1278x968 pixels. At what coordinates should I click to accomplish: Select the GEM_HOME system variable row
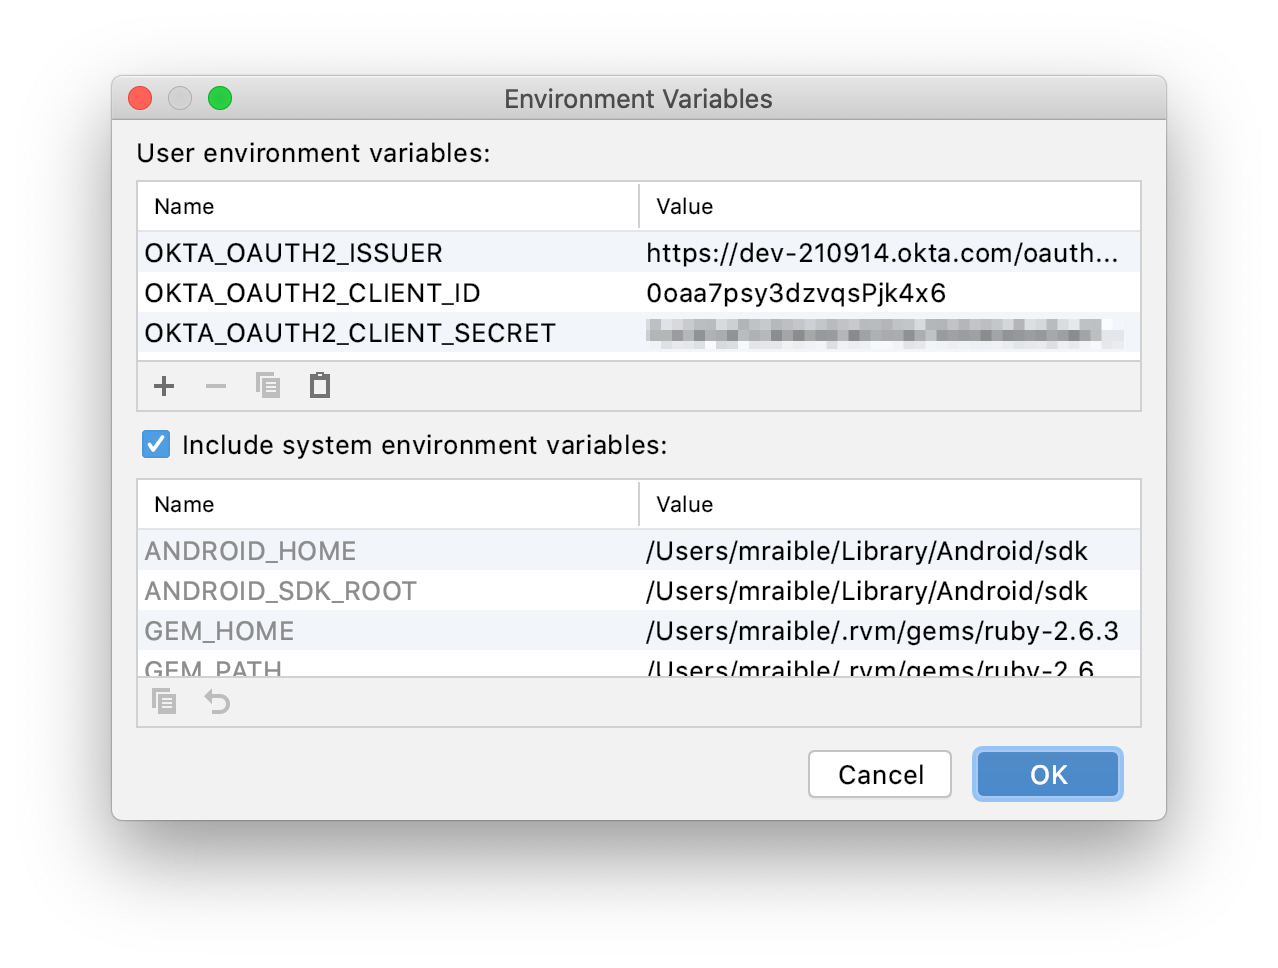click(x=220, y=631)
